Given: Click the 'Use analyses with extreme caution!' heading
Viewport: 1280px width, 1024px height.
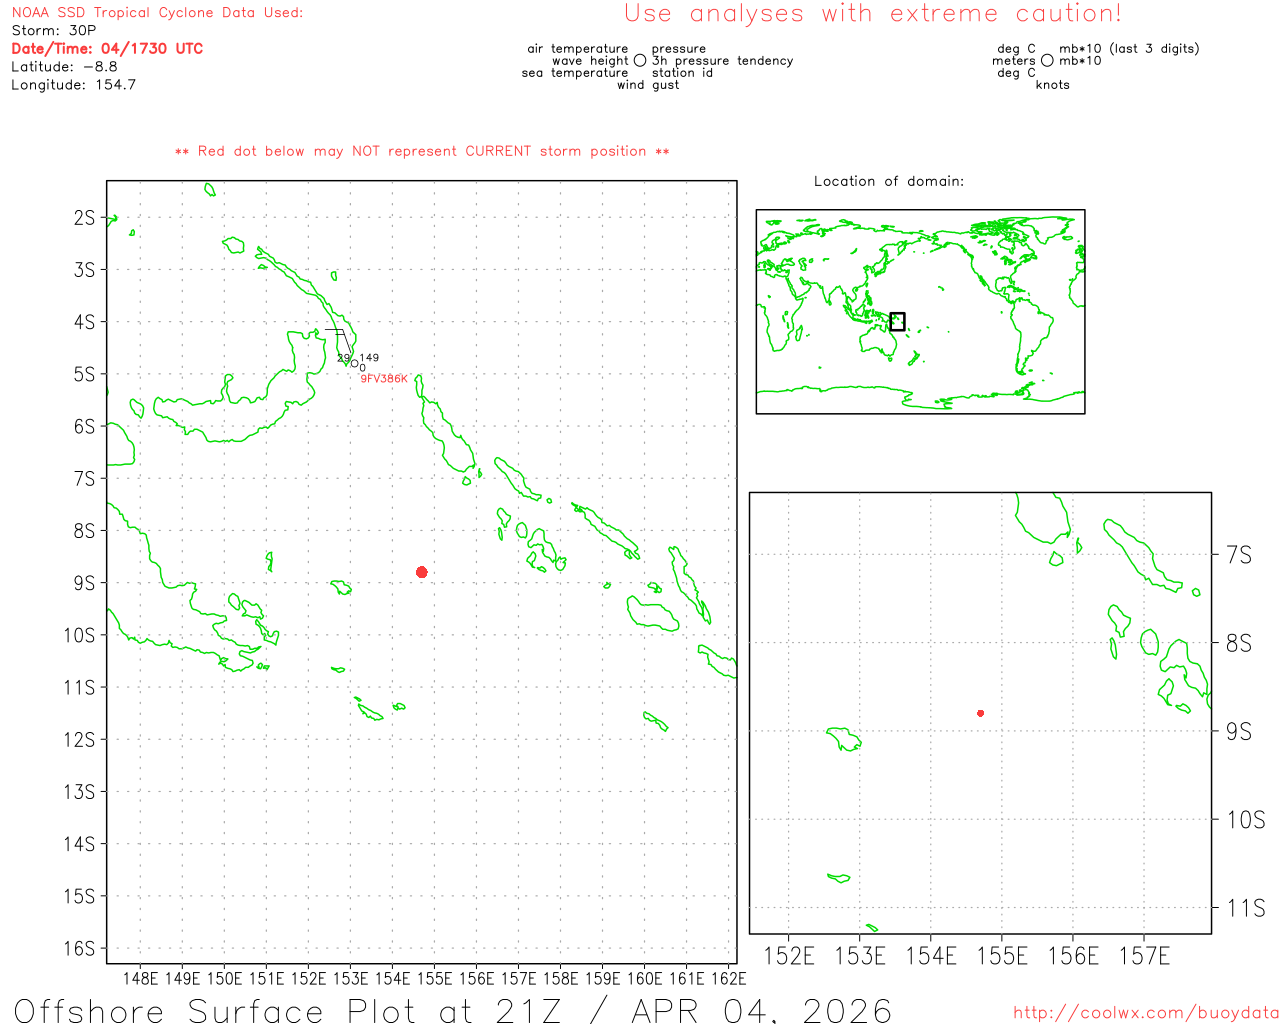Looking at the screenshot, I should (872, 14).
